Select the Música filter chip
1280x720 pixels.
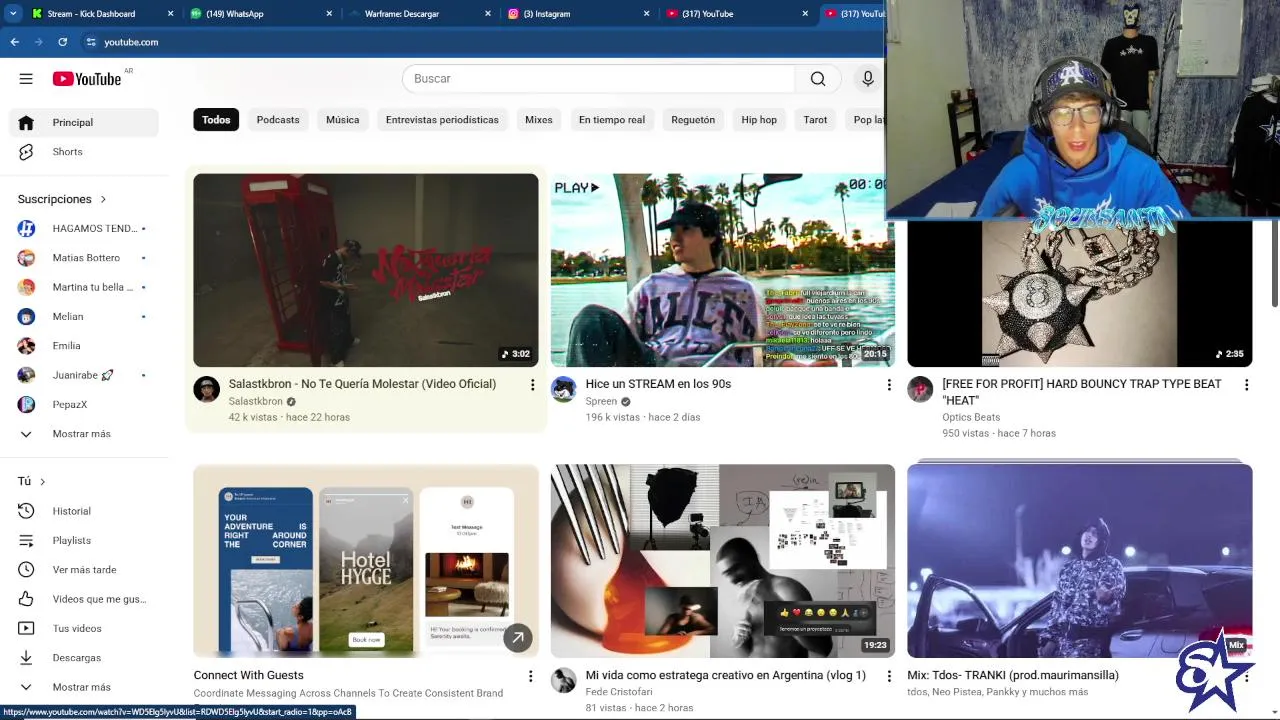(342, 120)
